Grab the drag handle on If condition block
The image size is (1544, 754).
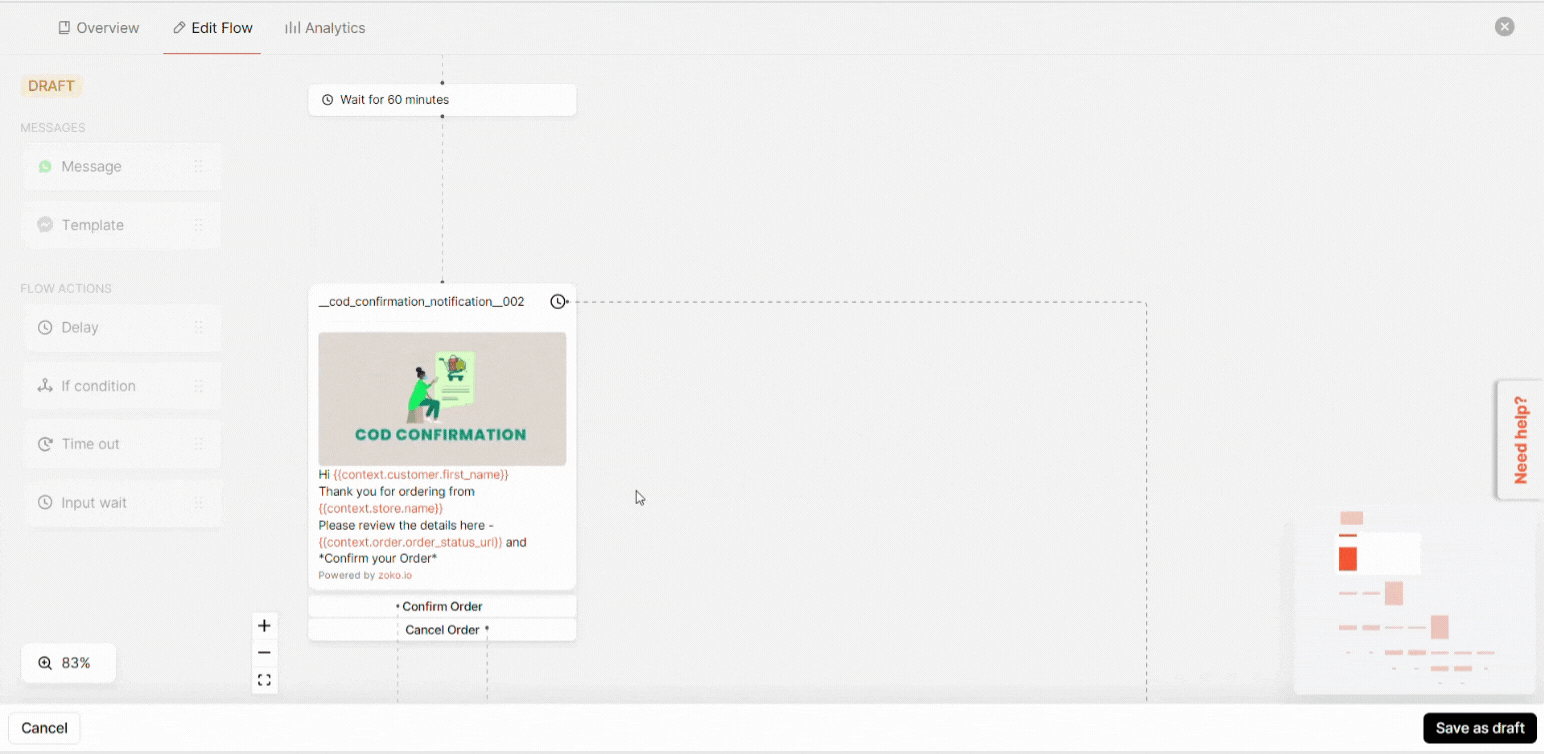point(198,386)
